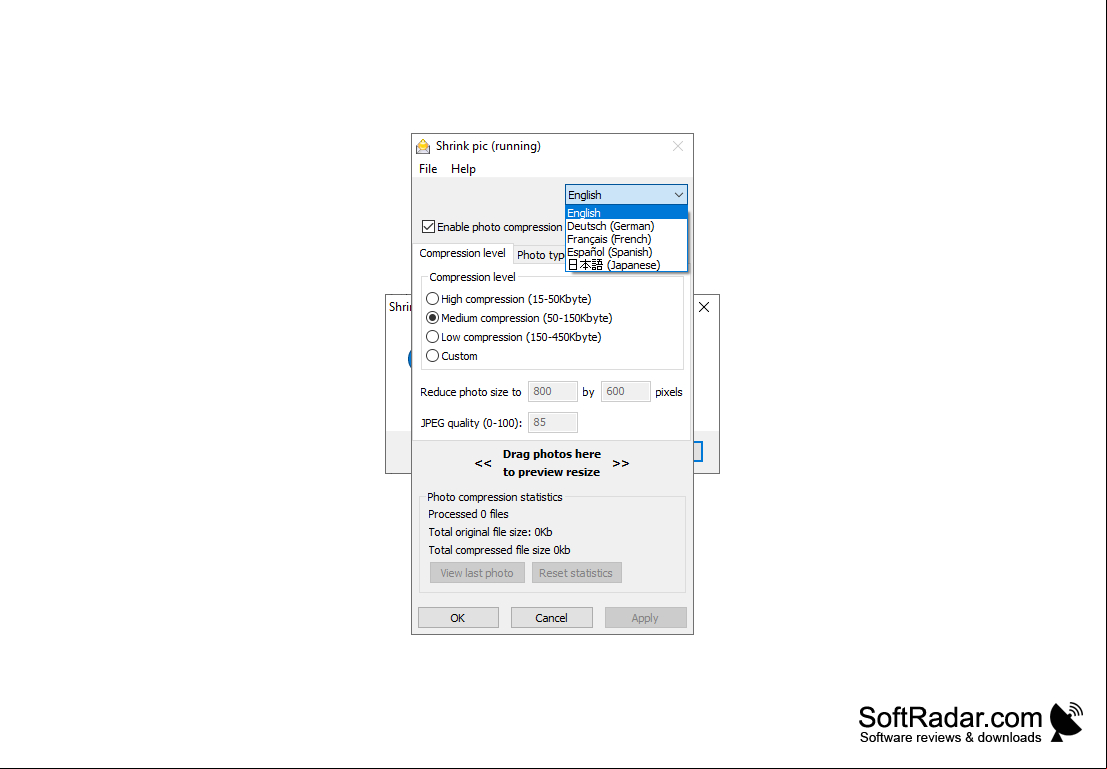Screen dimensions: 1107x769
Task: Click the View last photo button
Action: point(477,573)
